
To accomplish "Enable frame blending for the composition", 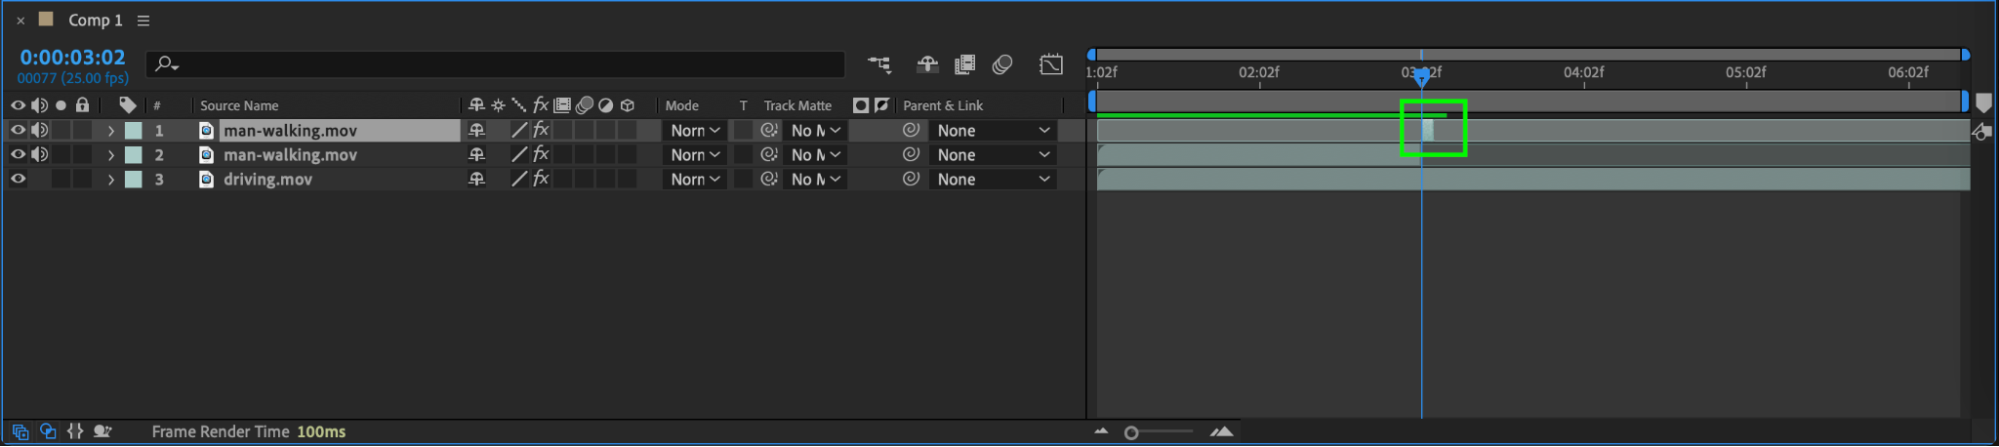I will (x=965, y=65).
